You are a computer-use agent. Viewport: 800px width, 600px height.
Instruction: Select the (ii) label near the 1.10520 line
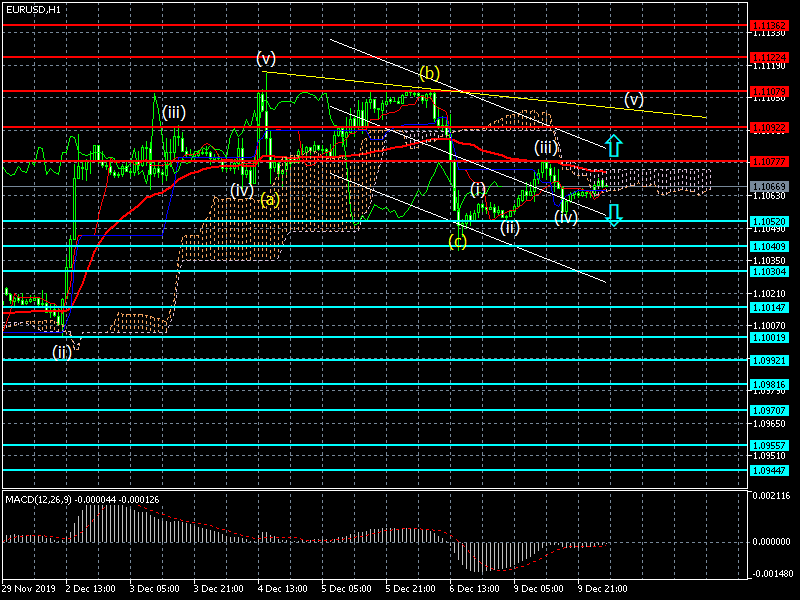point(509,227)
